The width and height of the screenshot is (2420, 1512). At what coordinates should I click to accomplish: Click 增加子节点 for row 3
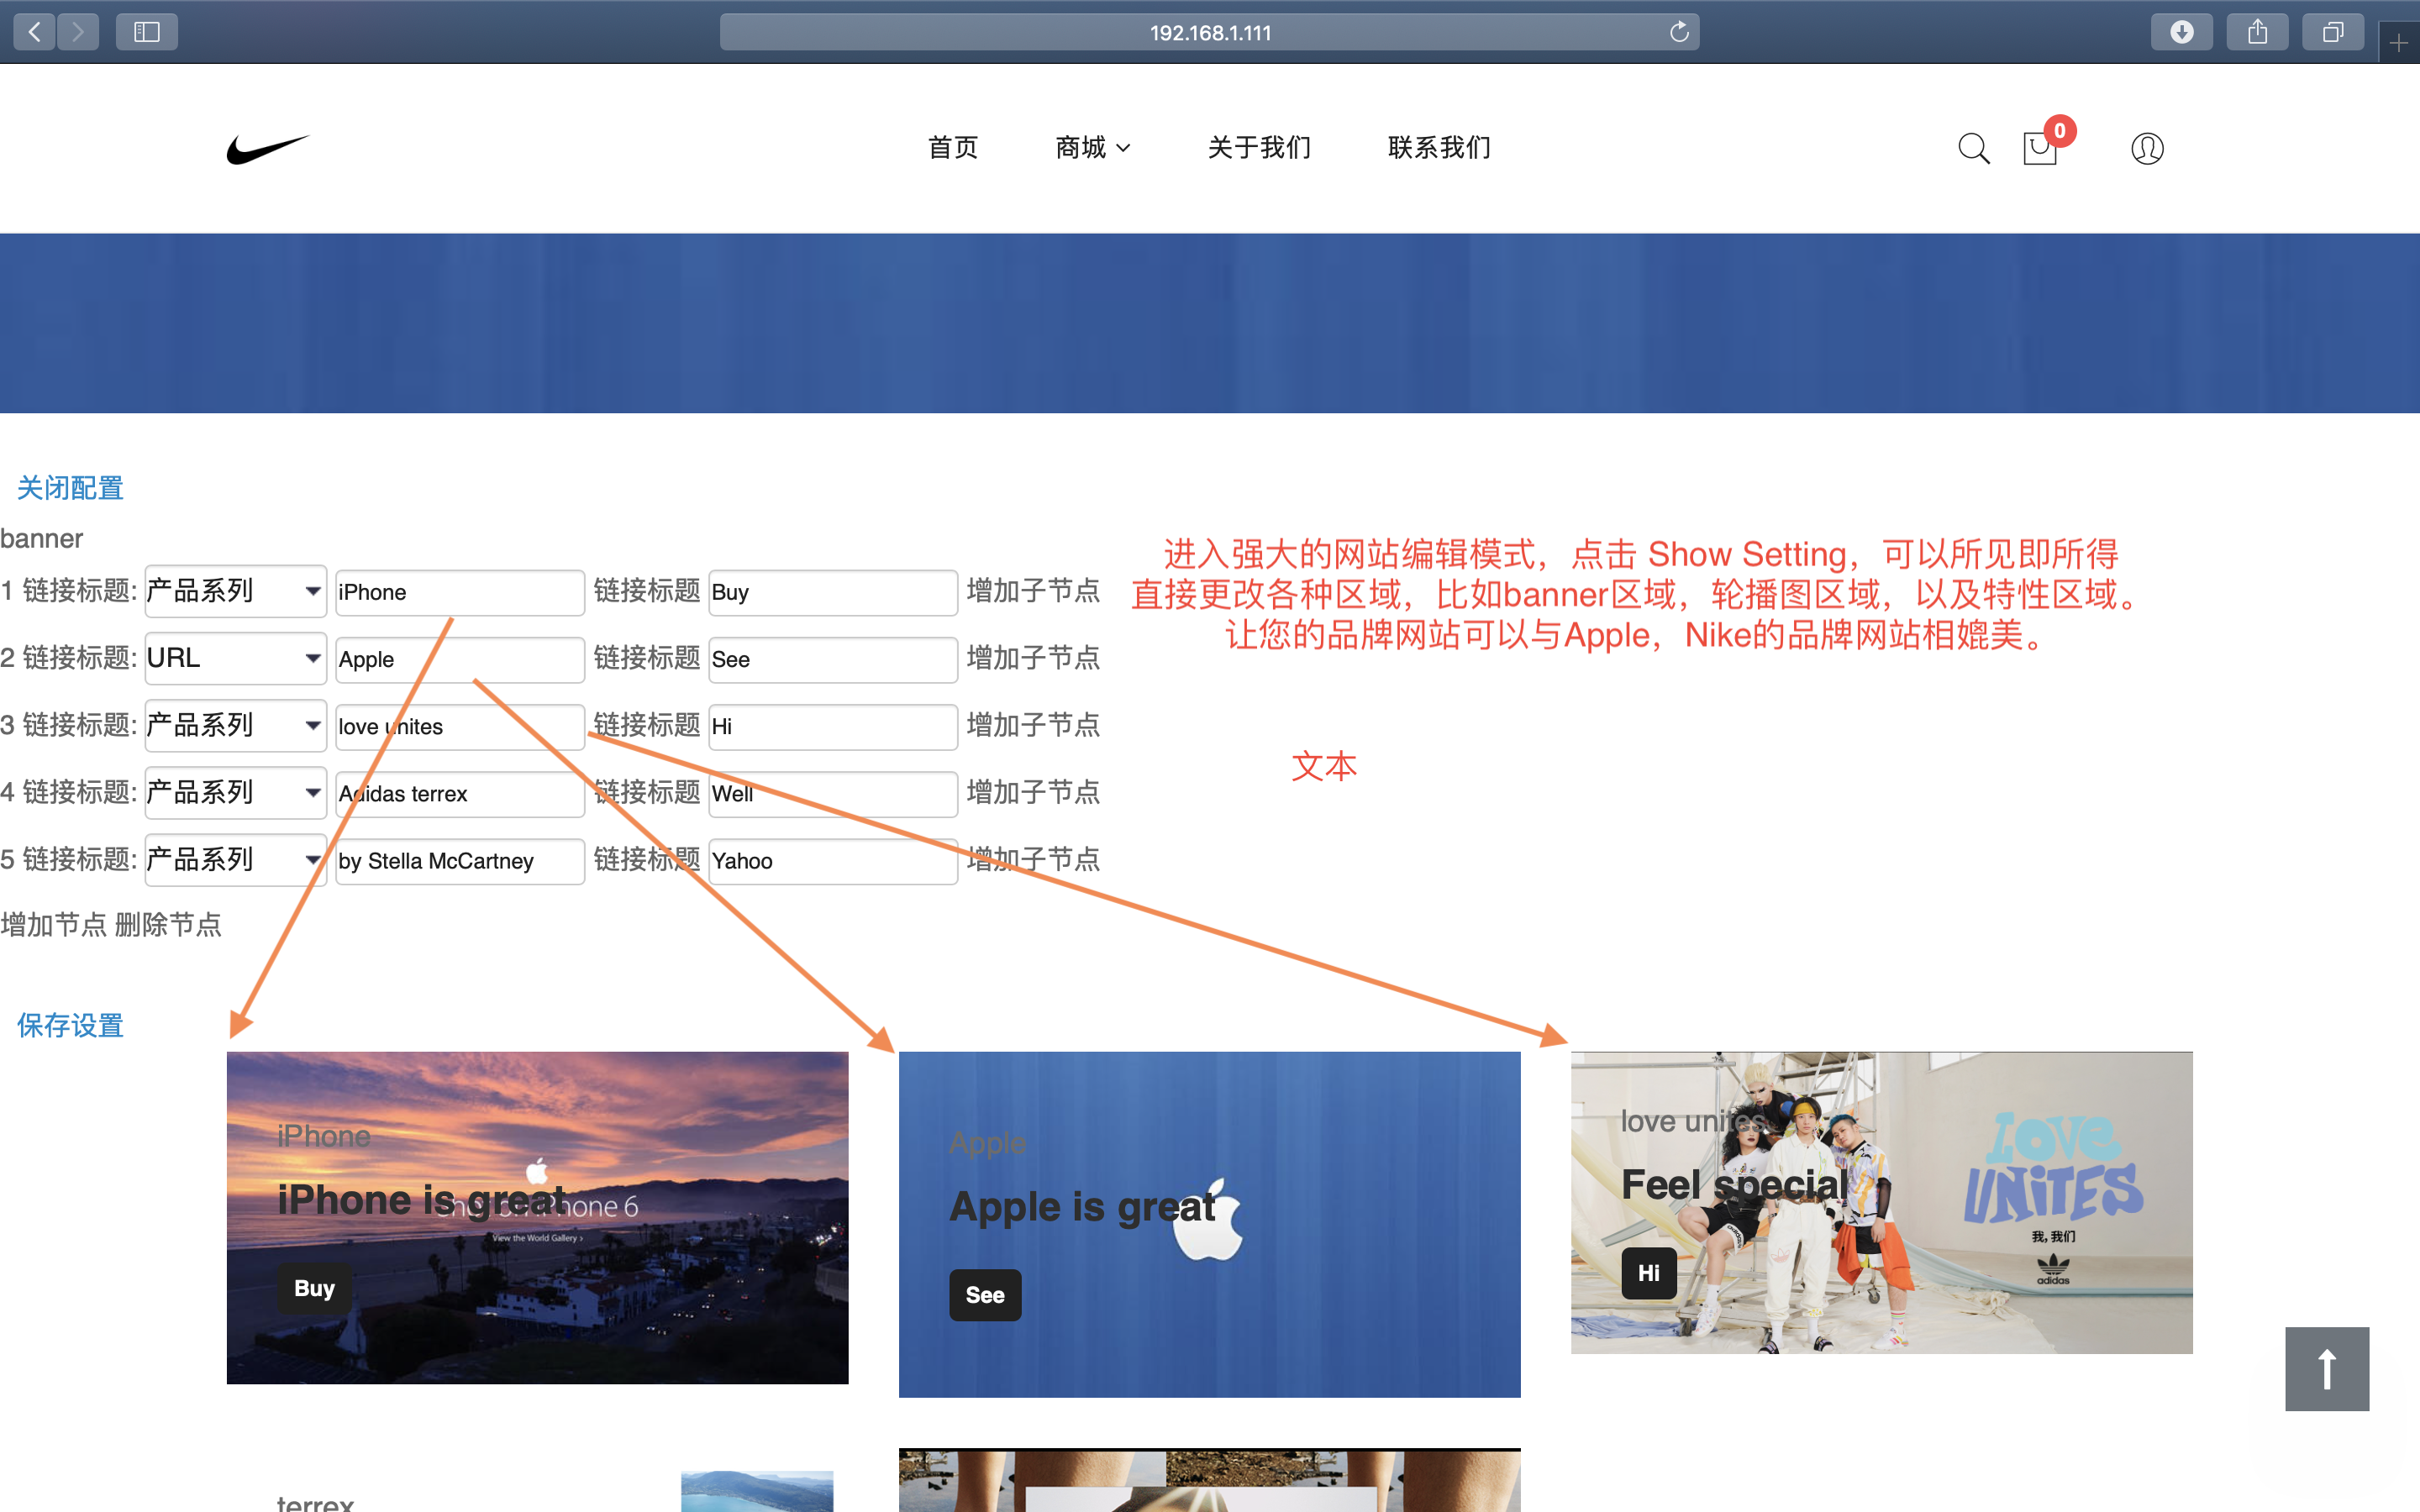tap(1033, 725)
